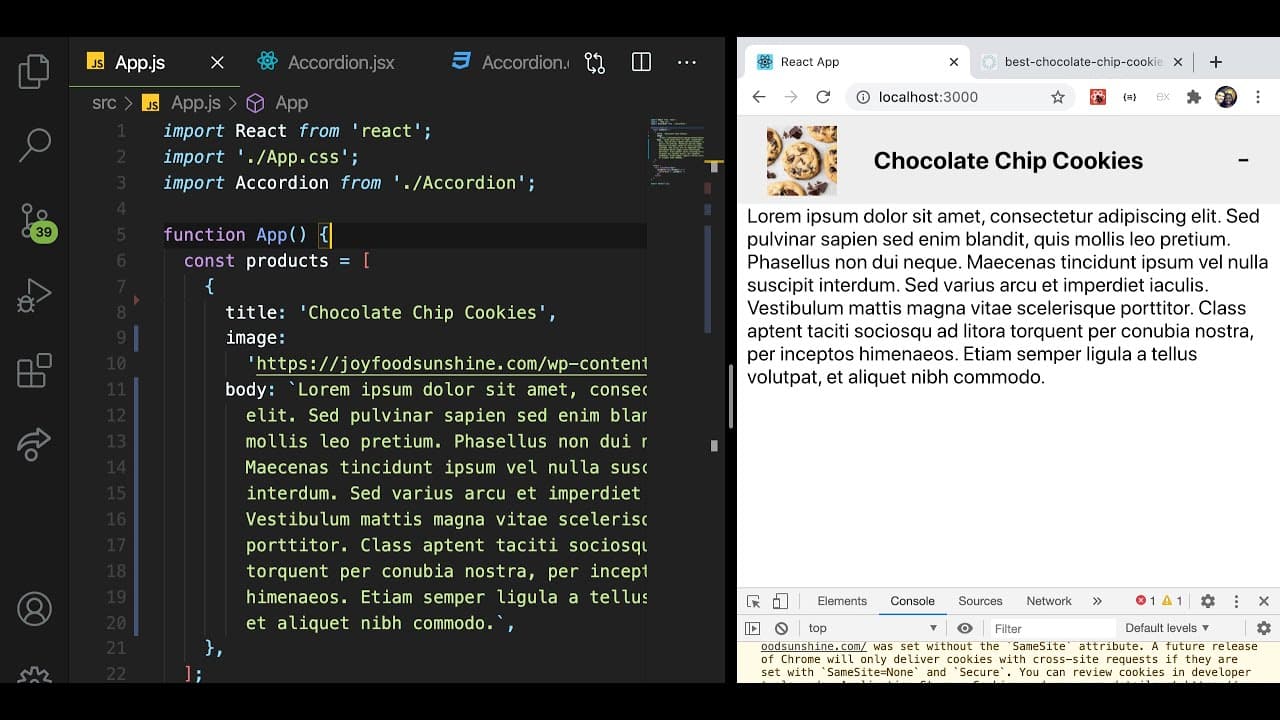The width and height of the screenshot is (1280, 720).
Task: Create a live expression with eye icon
Action: click(x=964, y=628)
